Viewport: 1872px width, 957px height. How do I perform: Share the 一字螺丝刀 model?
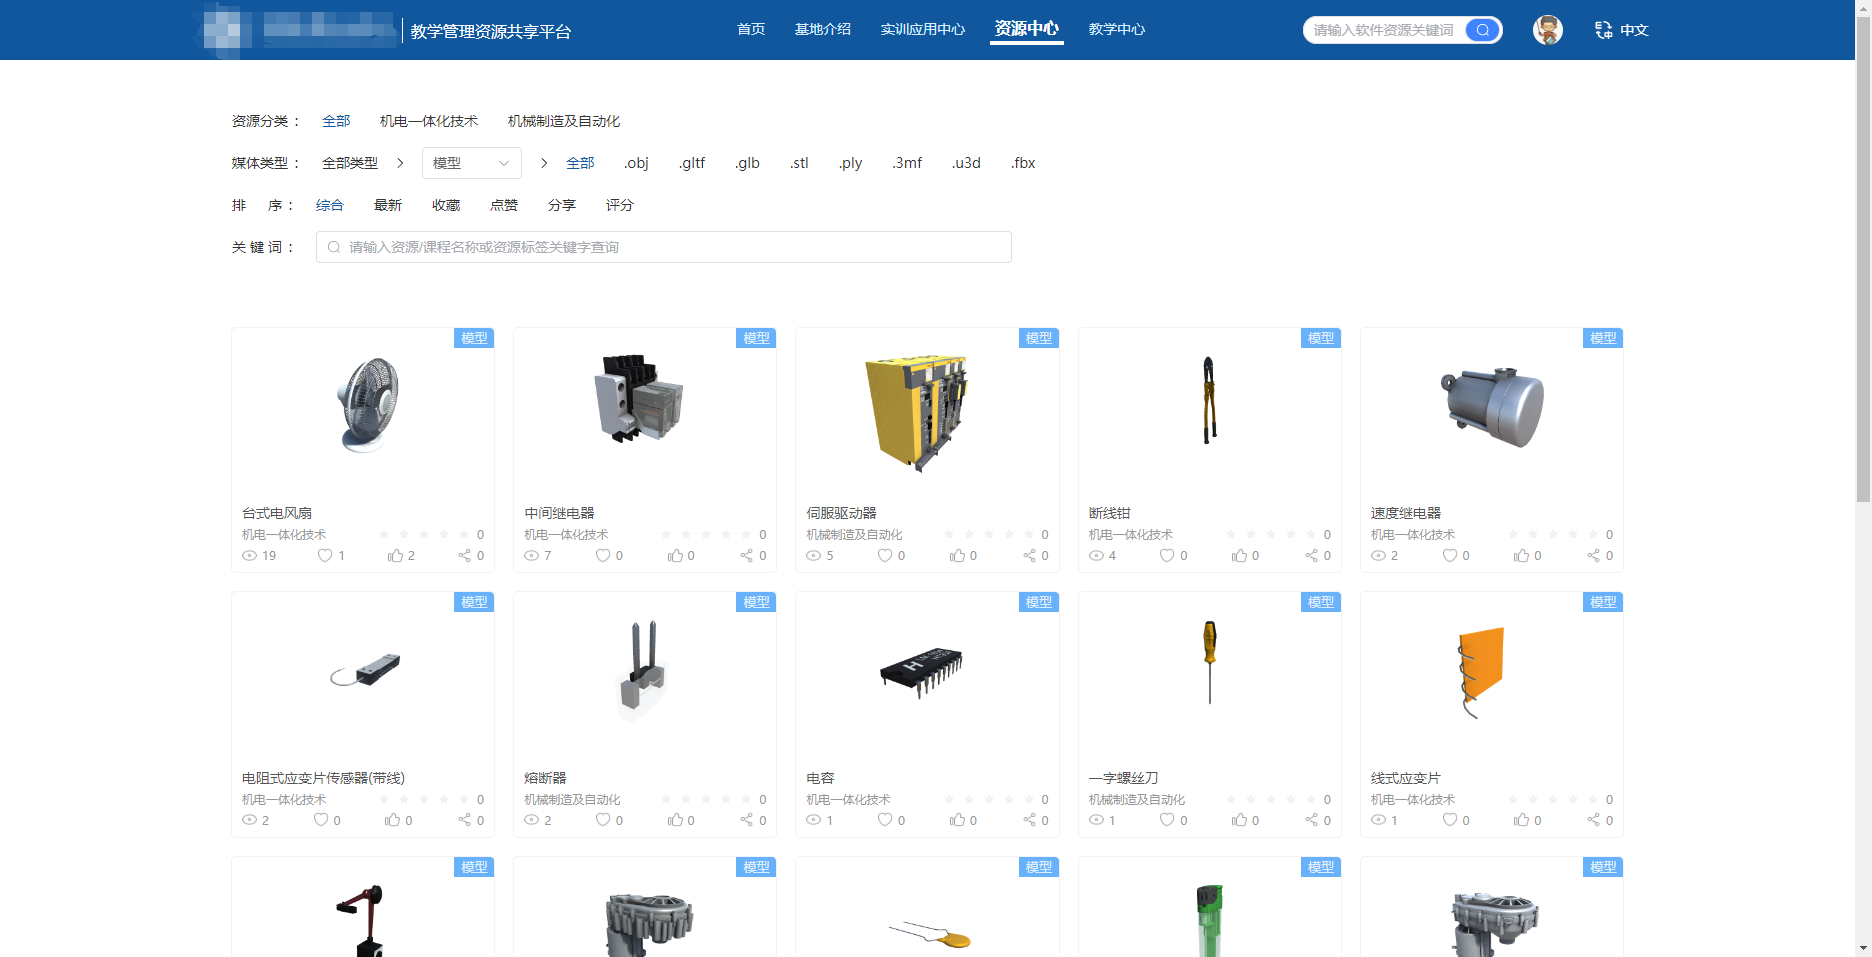[1311, 820]
